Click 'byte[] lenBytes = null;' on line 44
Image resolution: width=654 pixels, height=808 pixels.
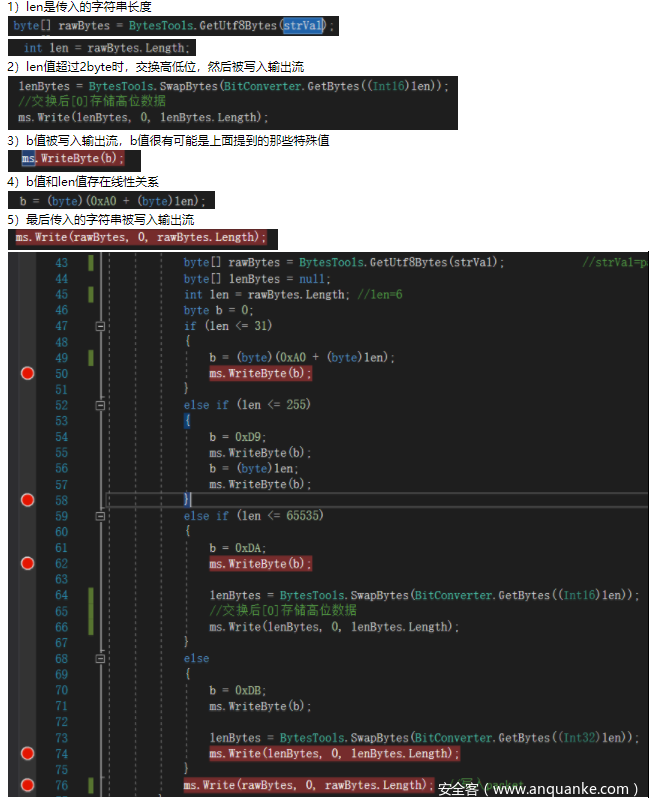click(x=257, y=279)
